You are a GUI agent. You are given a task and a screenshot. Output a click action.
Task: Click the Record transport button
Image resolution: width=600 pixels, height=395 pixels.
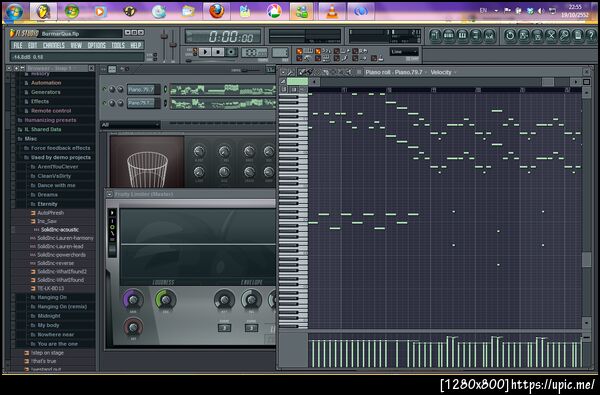coord(231,52)
